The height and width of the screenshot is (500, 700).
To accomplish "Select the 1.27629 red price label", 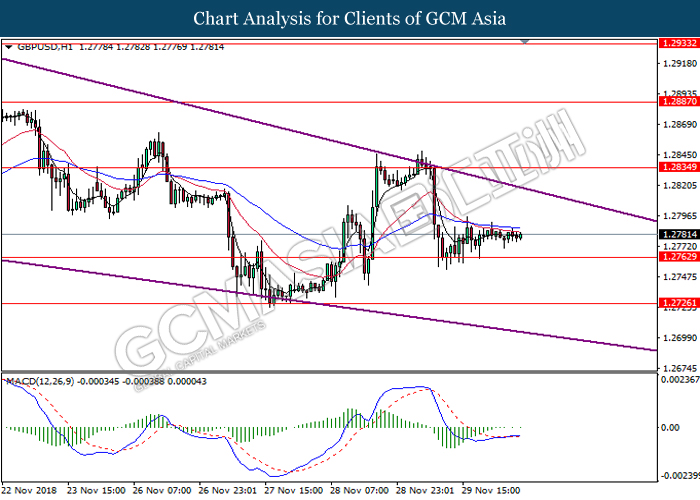I will [x=679, y=257].
